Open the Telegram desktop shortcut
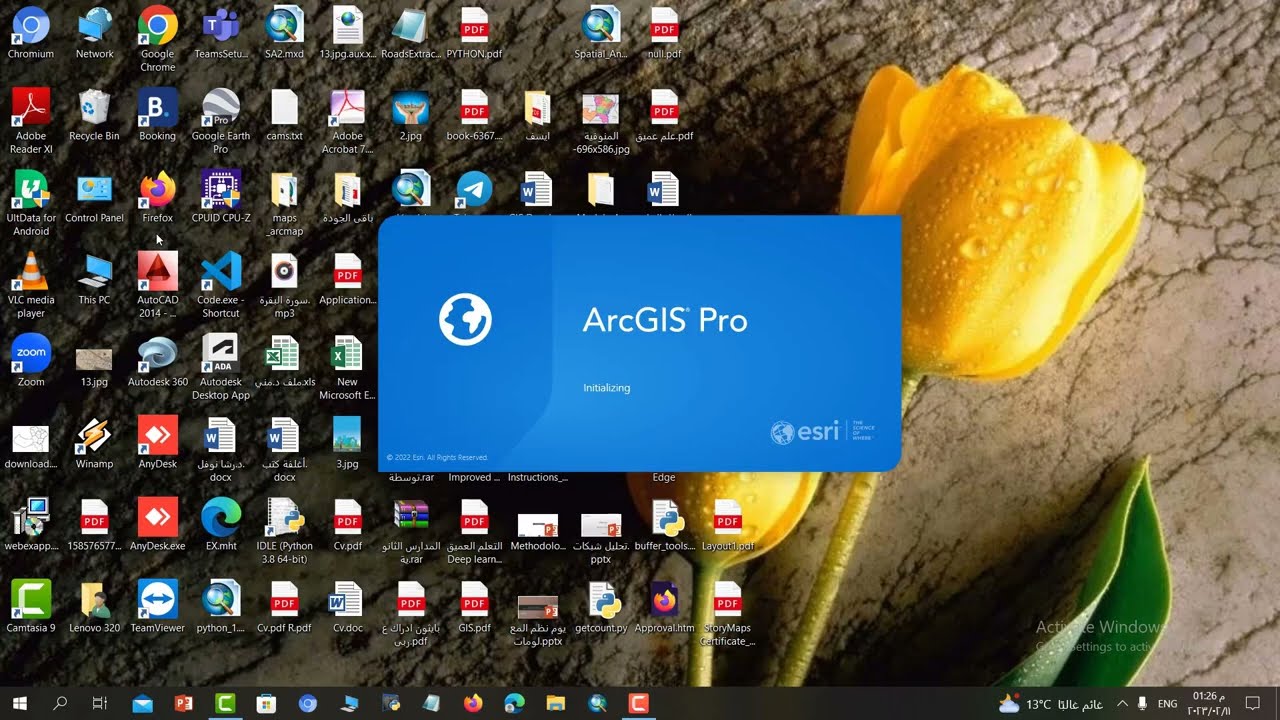This screenshot has width=1280, height=720. click(474, 194)
